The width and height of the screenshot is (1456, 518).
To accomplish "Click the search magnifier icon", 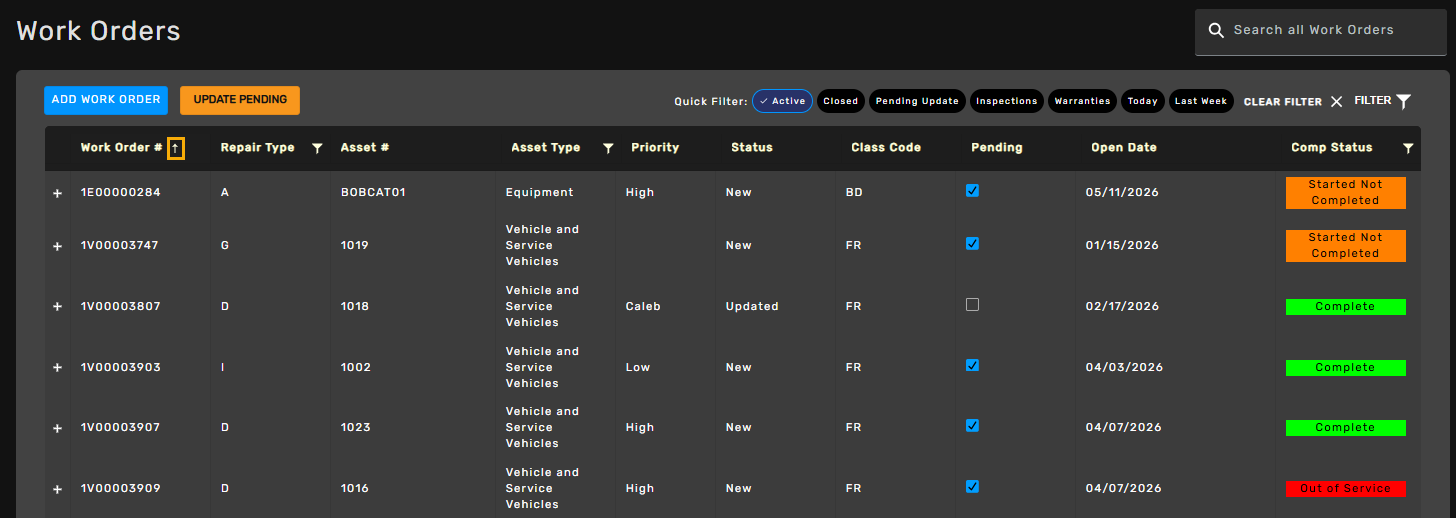I will point(1216,31).
